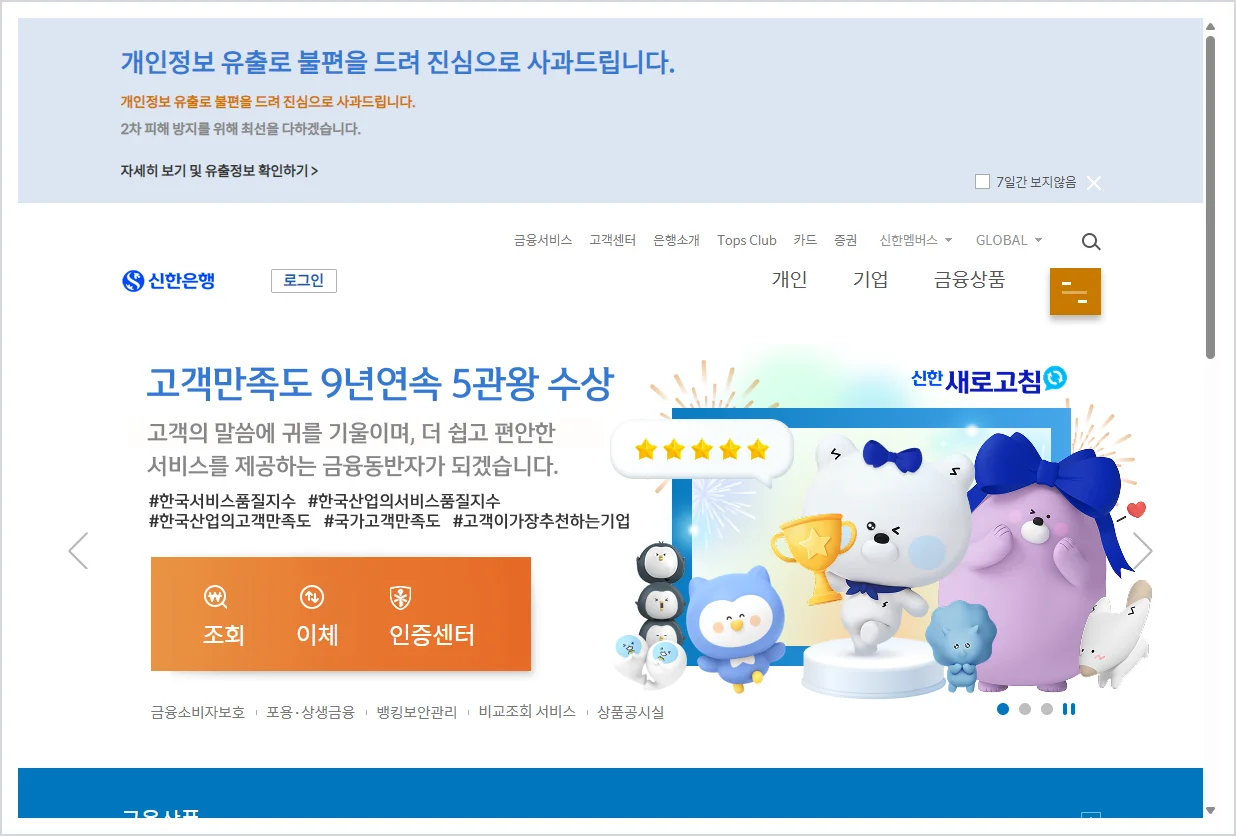Open the 인증센터 certificate center shortcut
The height and width of the screenshot is (836, 1236).
click(432, 616)
